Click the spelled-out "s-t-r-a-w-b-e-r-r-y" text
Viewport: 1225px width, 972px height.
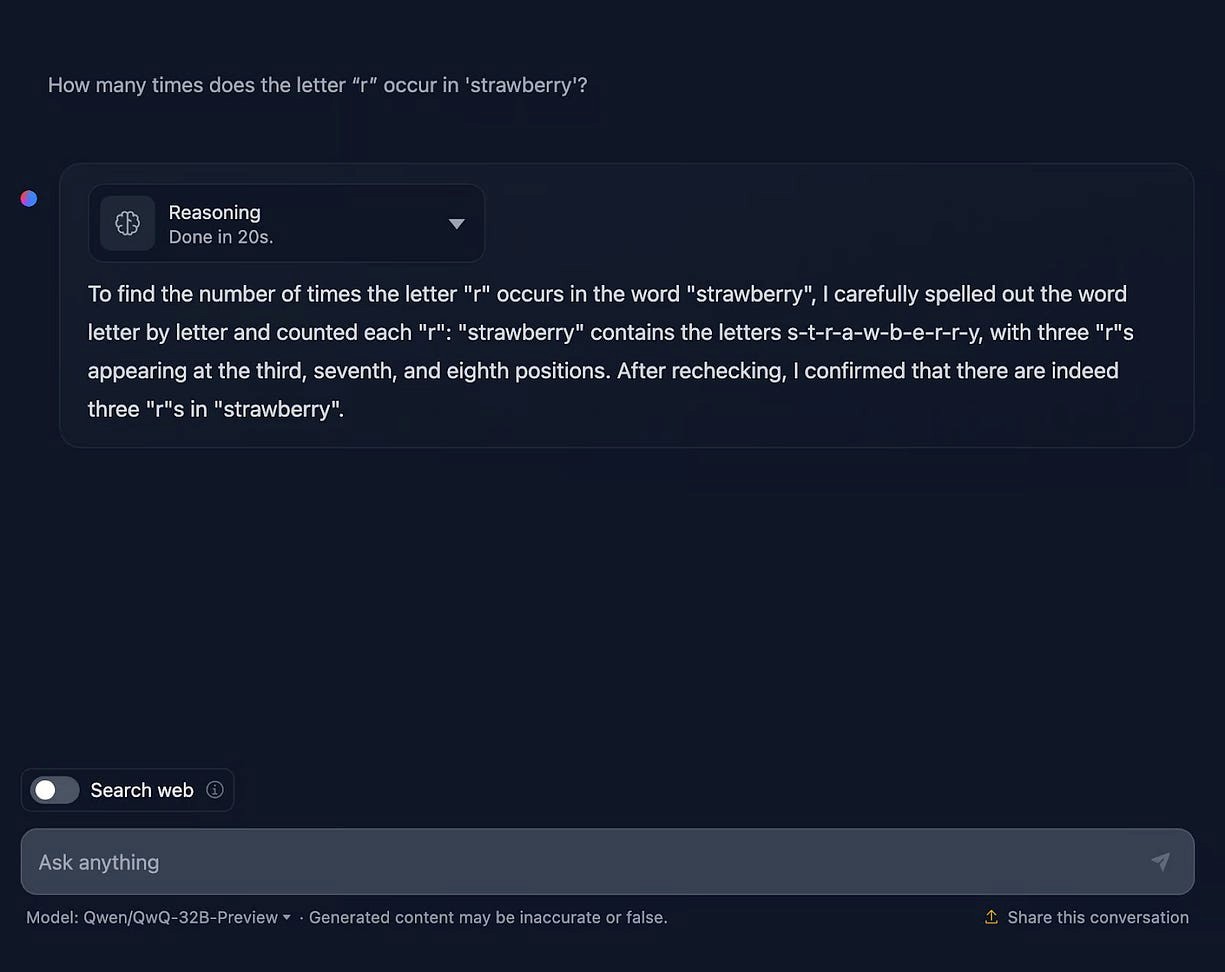[876, 332]
